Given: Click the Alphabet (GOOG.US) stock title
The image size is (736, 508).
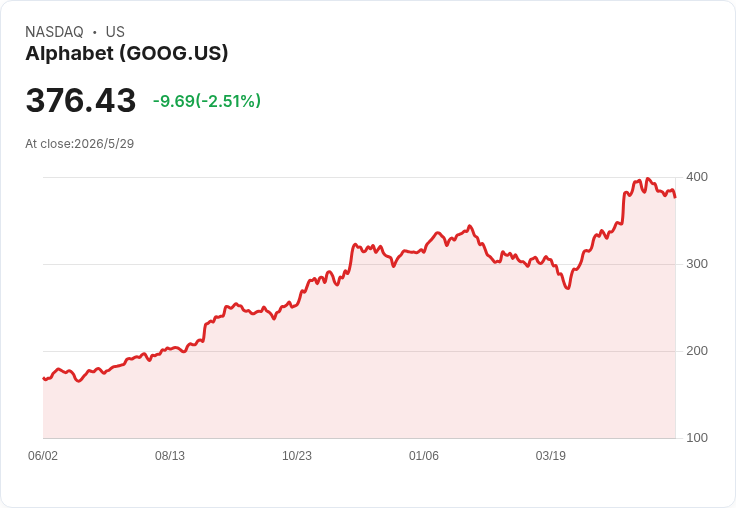Looking at the screenshot, I should (127, 54).
